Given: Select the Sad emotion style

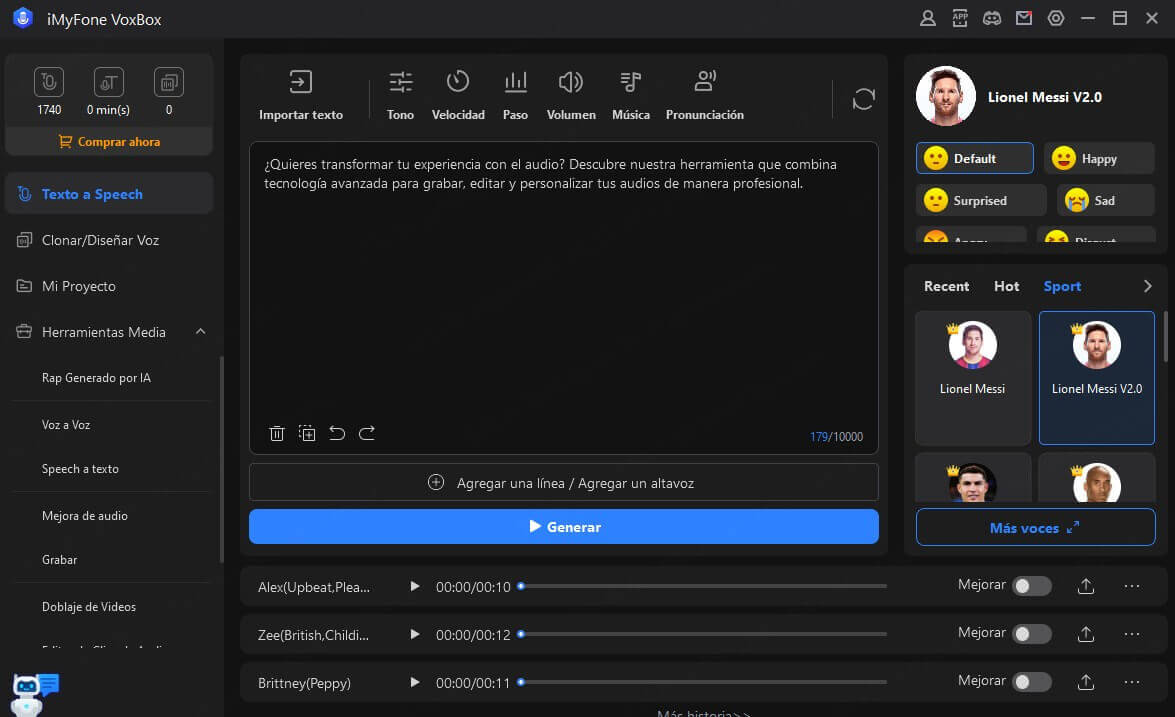Looking at the screenshot, I should tap(1106, 200).
